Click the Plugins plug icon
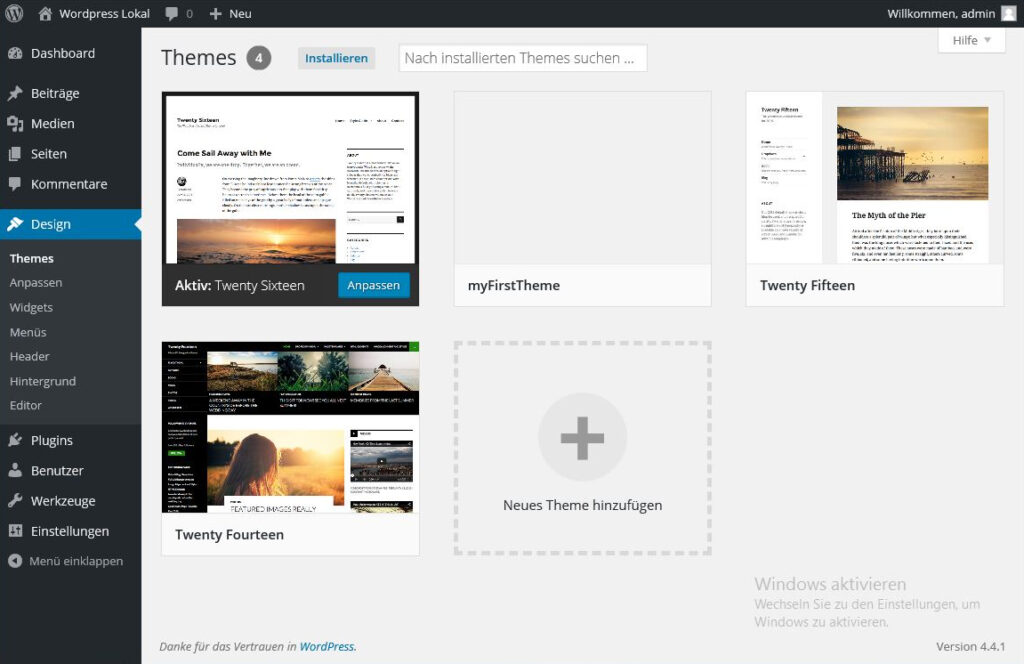The height and width of the screenshot is (664, 1024). pos(15,440)
